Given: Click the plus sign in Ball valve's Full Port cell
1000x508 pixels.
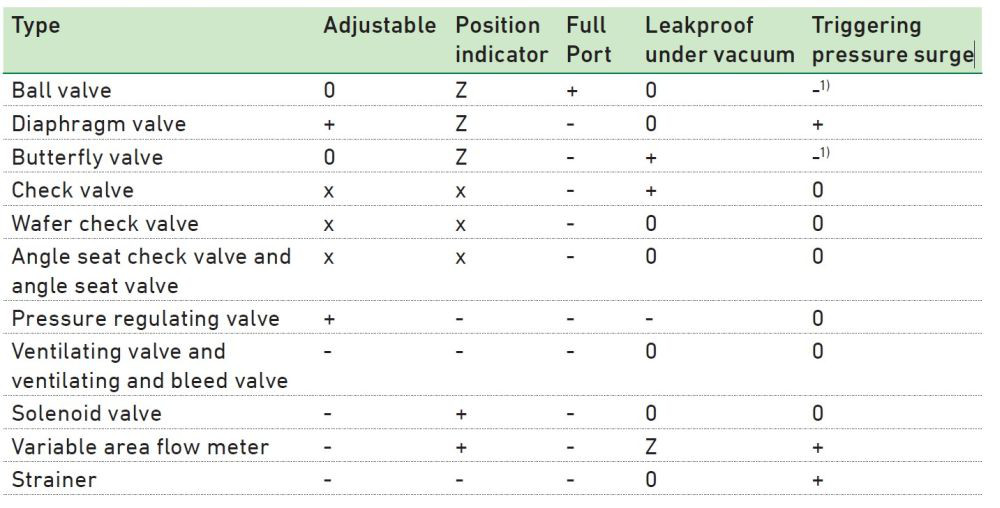Looking at the screenshot, I should (572, 90).
